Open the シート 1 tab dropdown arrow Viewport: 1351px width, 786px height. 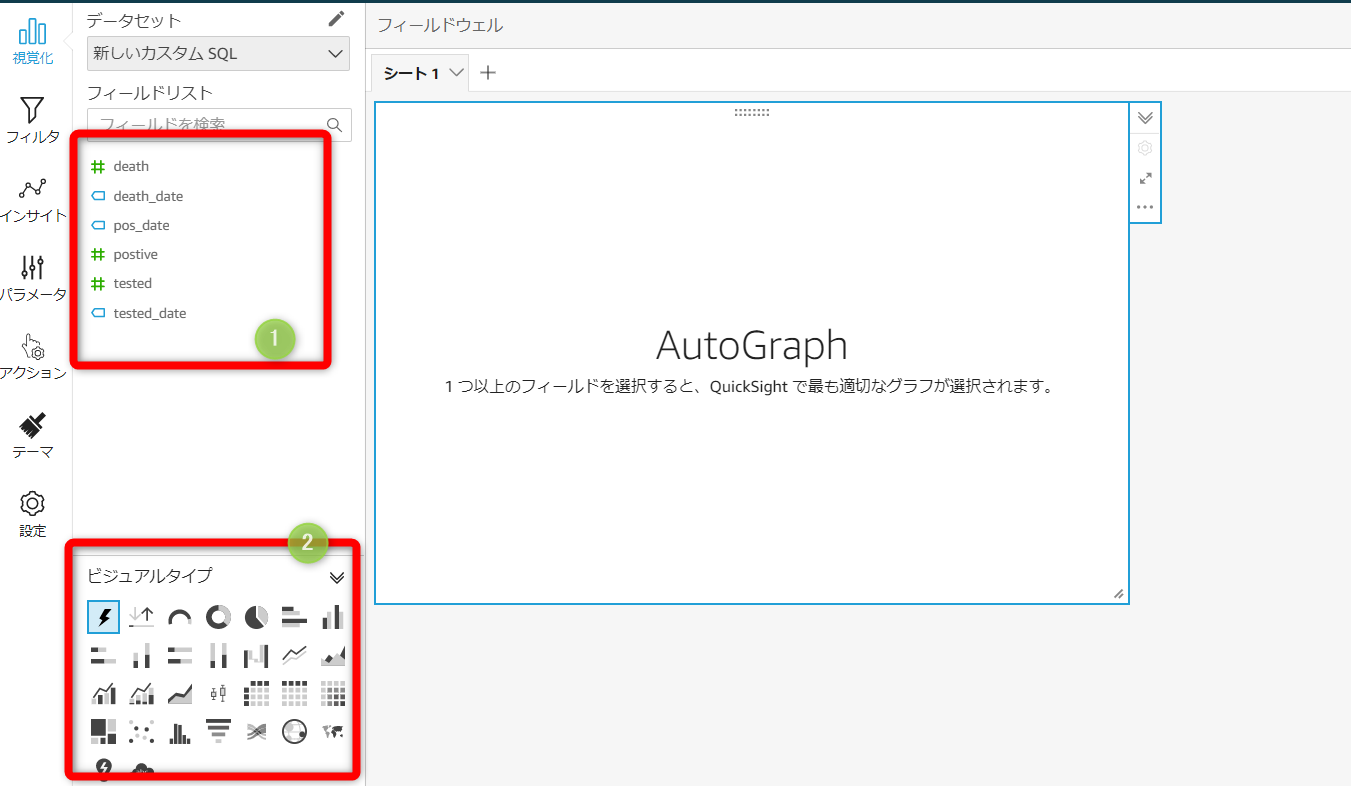pos(455,73)
